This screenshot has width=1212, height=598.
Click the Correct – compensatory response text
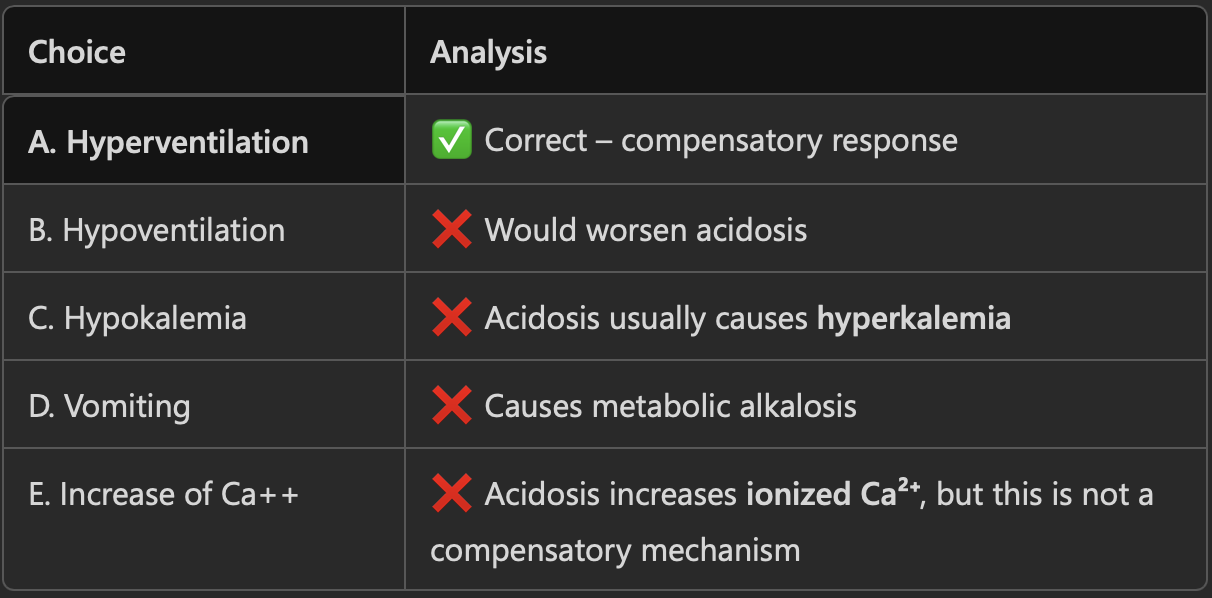(720, 141)
